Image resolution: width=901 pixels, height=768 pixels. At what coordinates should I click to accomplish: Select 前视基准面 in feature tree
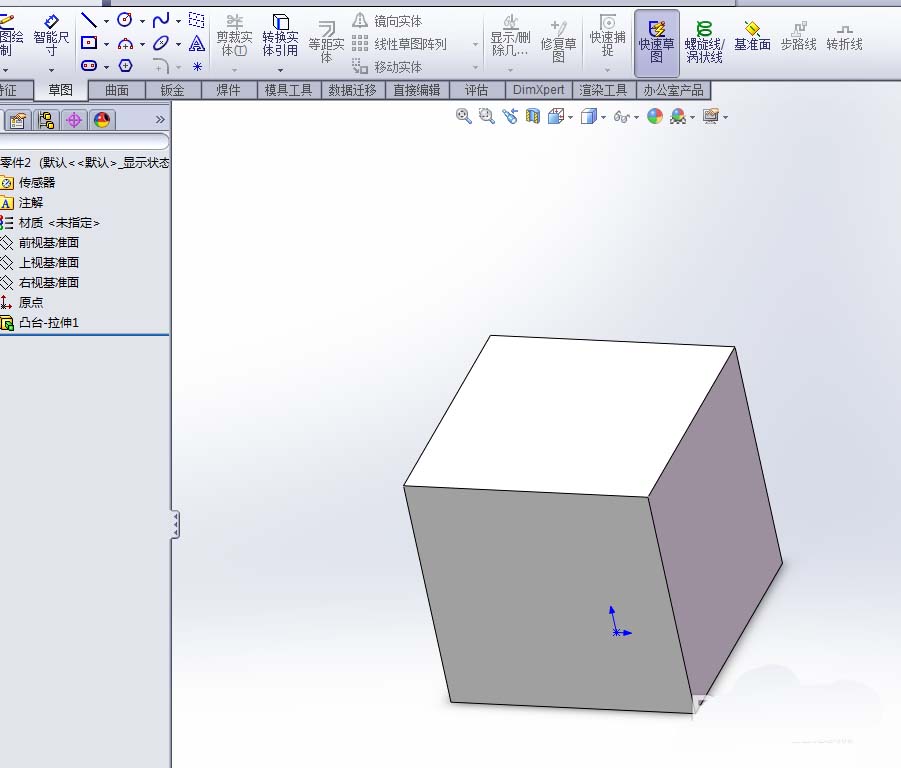pyautogui.click(x=49, y=242)
